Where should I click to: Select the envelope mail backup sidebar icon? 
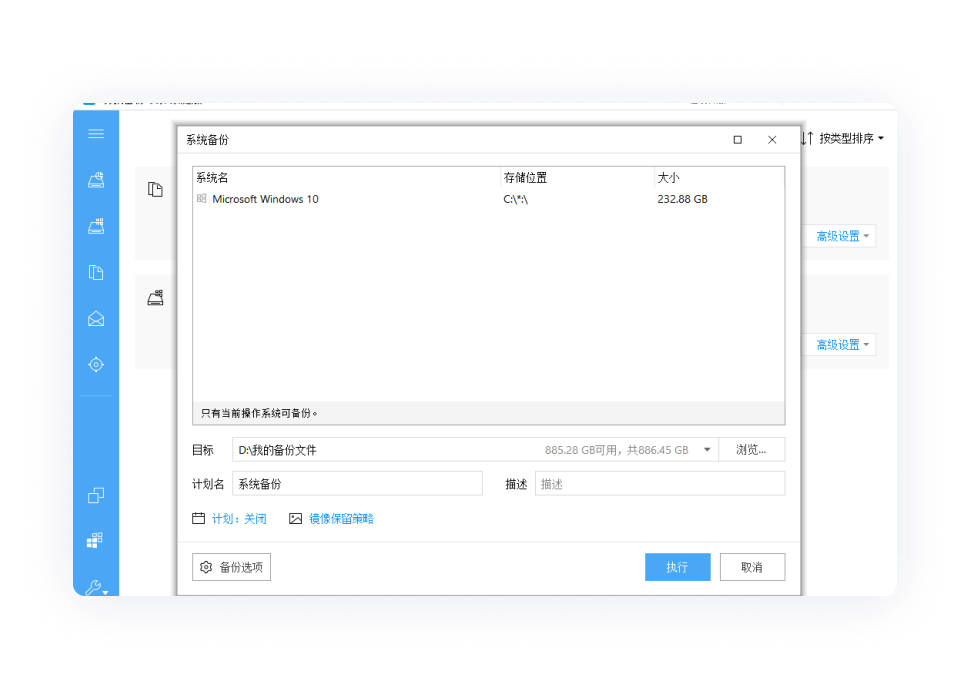[96, 319]
